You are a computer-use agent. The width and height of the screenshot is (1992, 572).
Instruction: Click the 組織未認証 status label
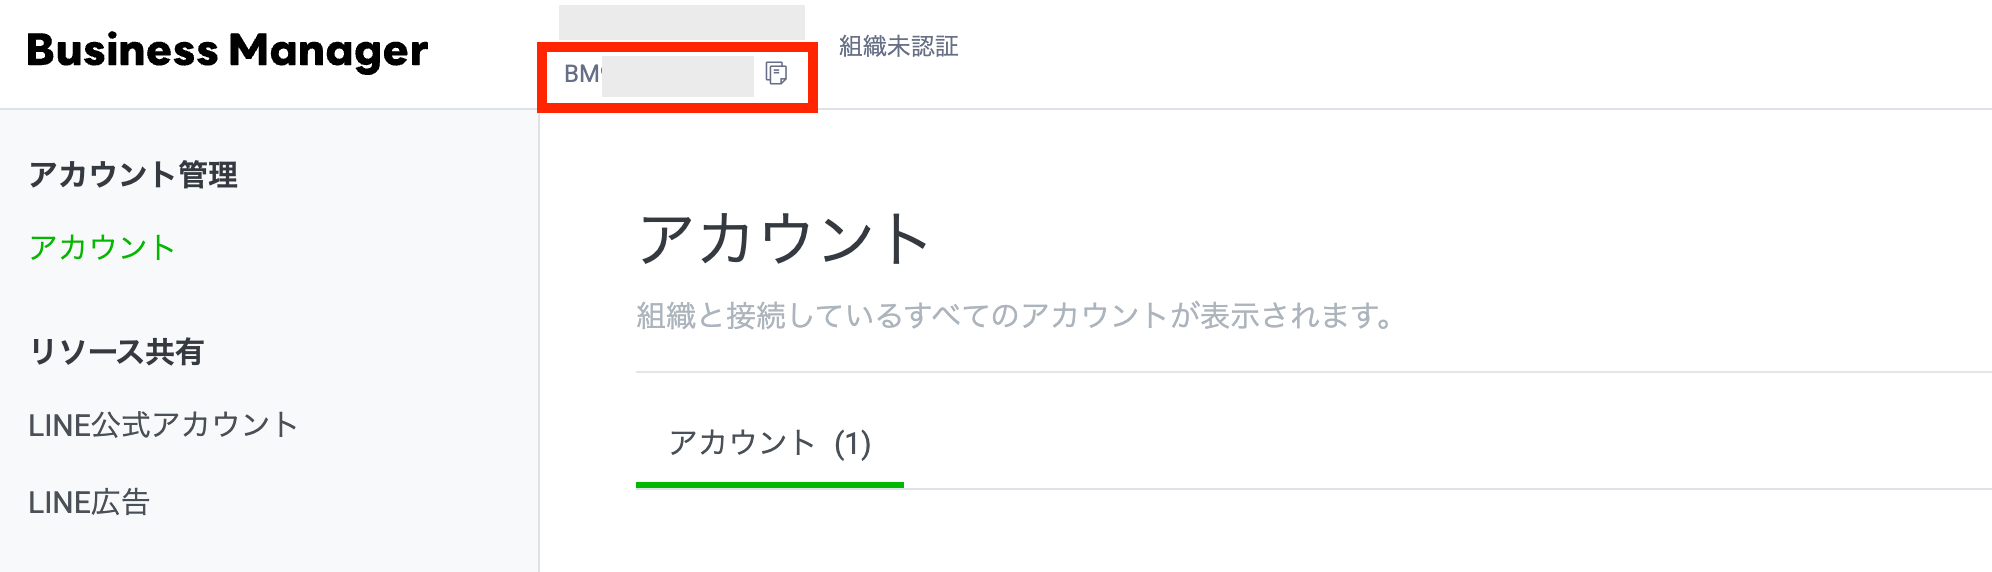click(x=898, y=46)
